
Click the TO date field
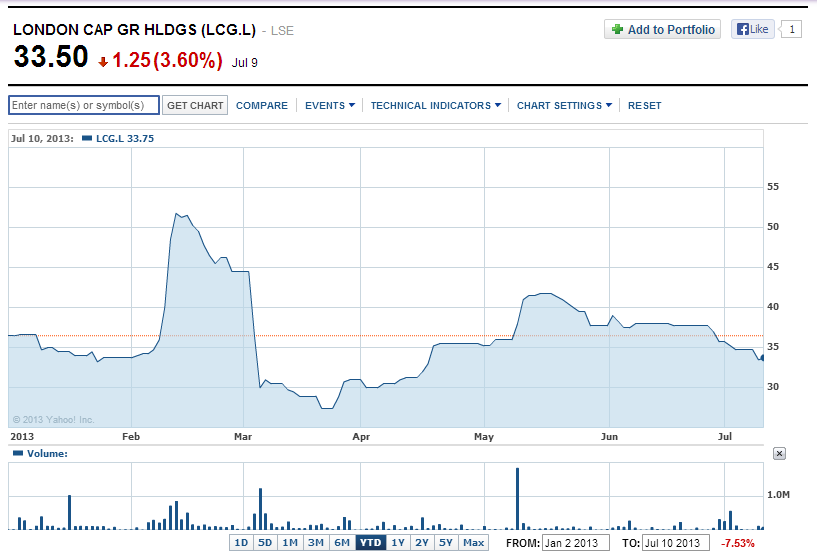[x=676, y=543]
